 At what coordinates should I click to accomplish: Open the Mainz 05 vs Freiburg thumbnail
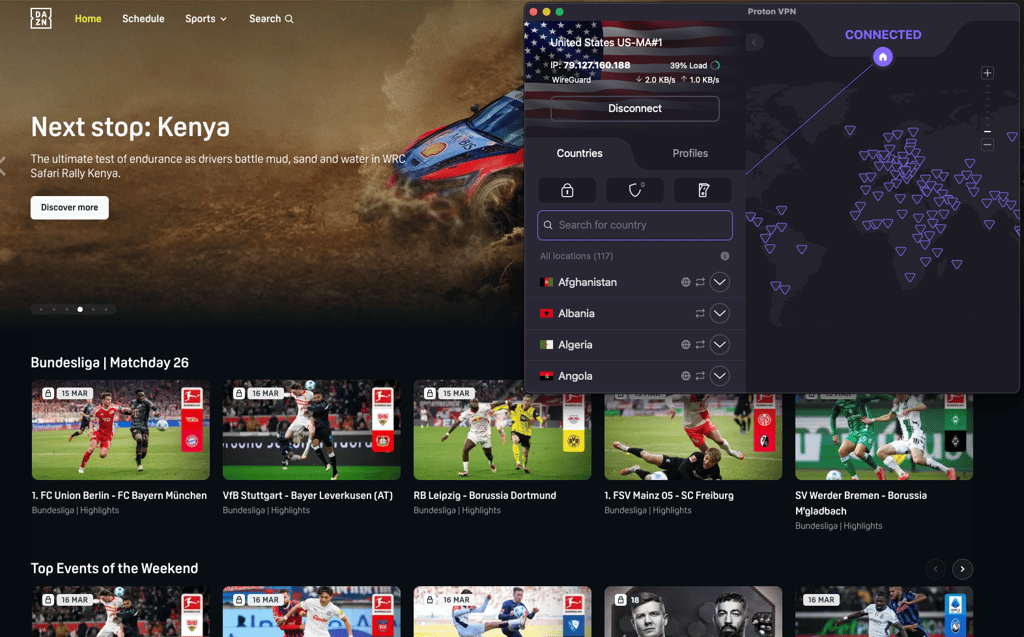(693, 436)
